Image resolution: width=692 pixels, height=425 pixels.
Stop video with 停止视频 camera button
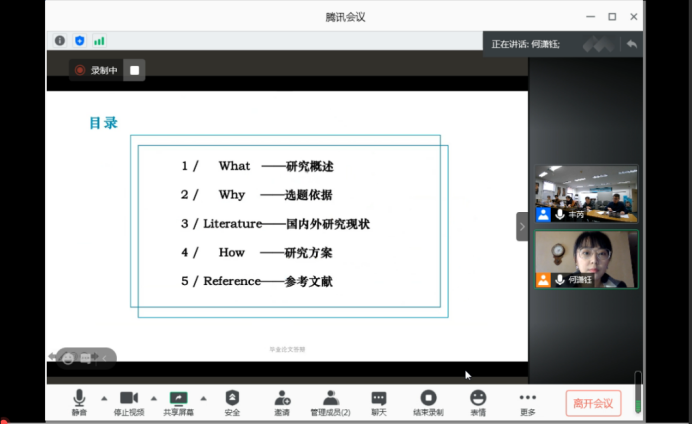(128, 402)
